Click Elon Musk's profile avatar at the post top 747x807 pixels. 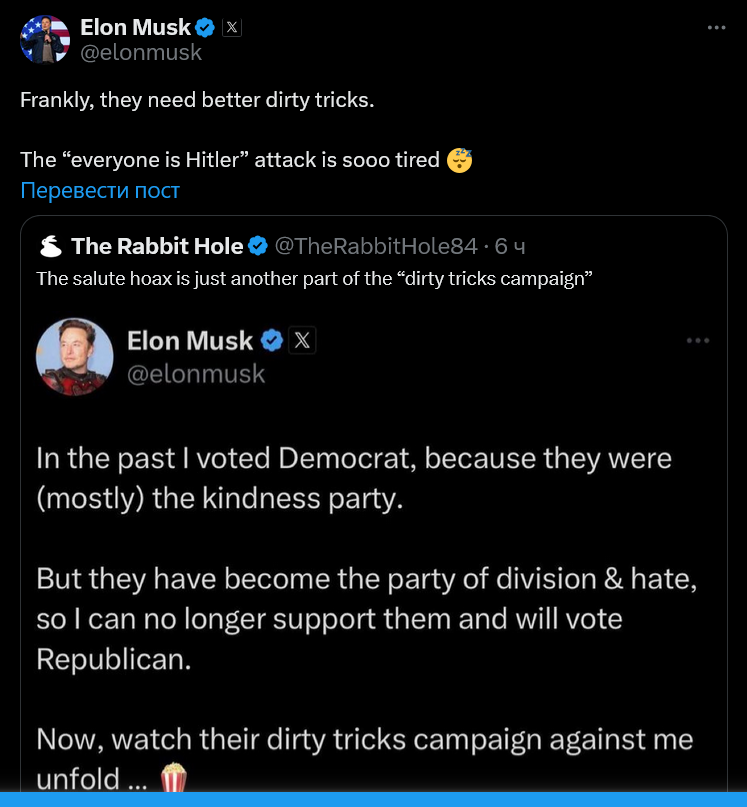pyautogui.click(x=45, y=40)
